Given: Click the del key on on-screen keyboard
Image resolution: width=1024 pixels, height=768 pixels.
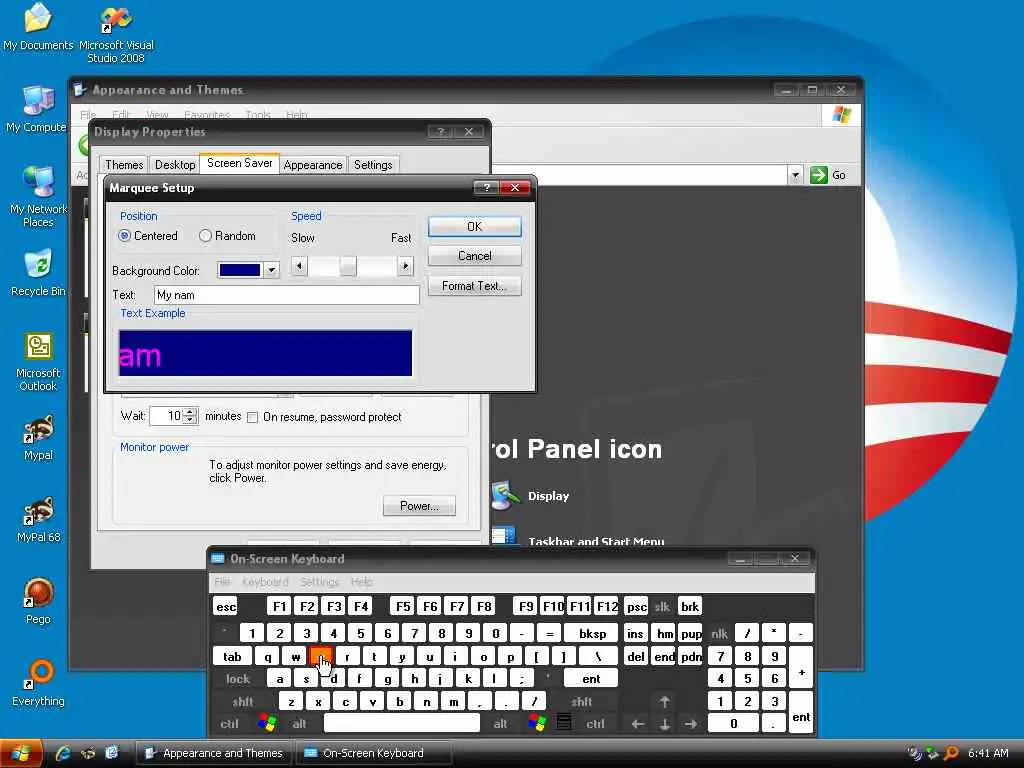Looking at the screenshot, I should pyautogui.click(x=635, y=656).
